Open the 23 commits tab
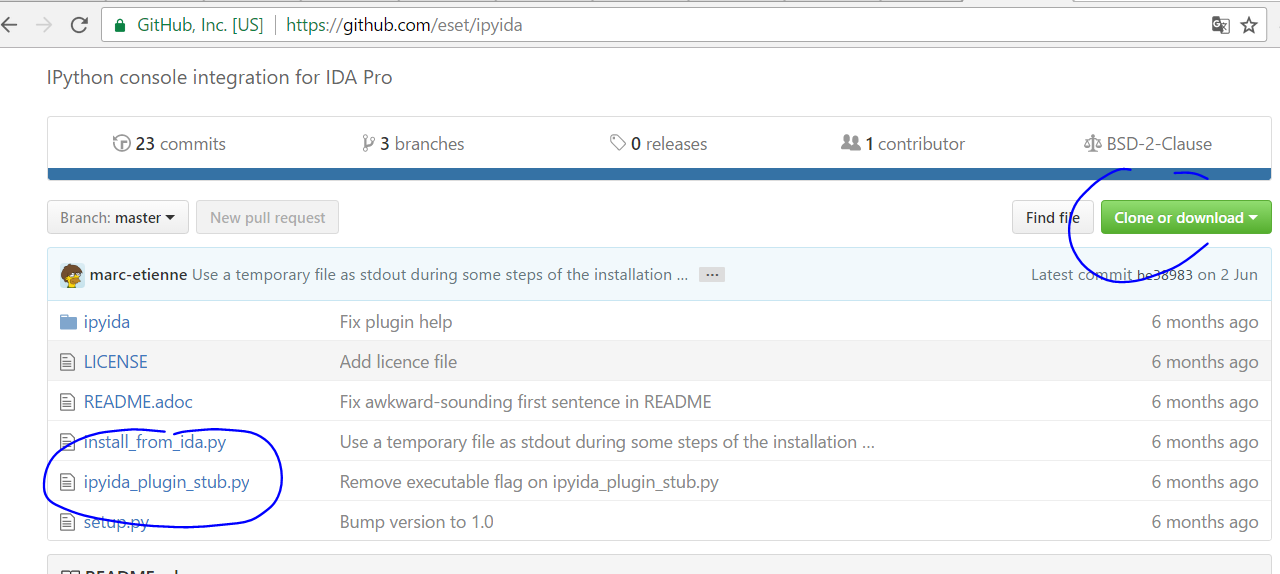 pos(169,144)
